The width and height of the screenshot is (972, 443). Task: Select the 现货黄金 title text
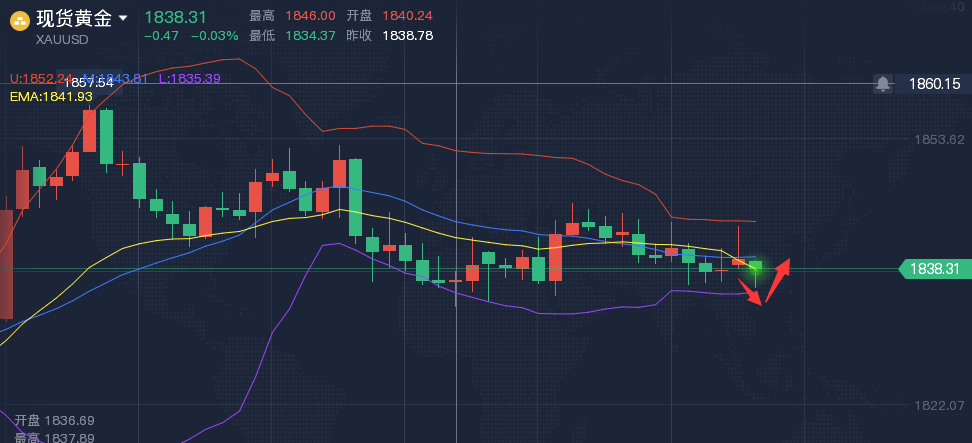point(74,19)
